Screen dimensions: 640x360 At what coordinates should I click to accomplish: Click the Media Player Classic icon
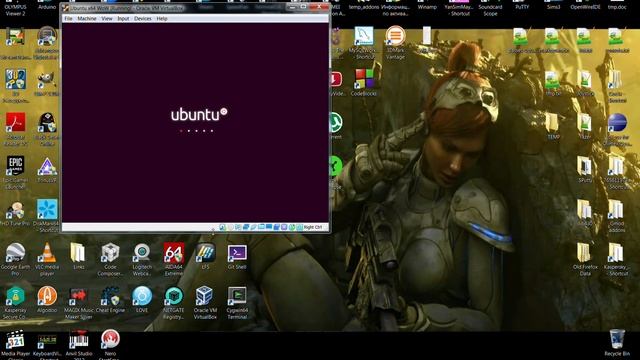(16, 340)
